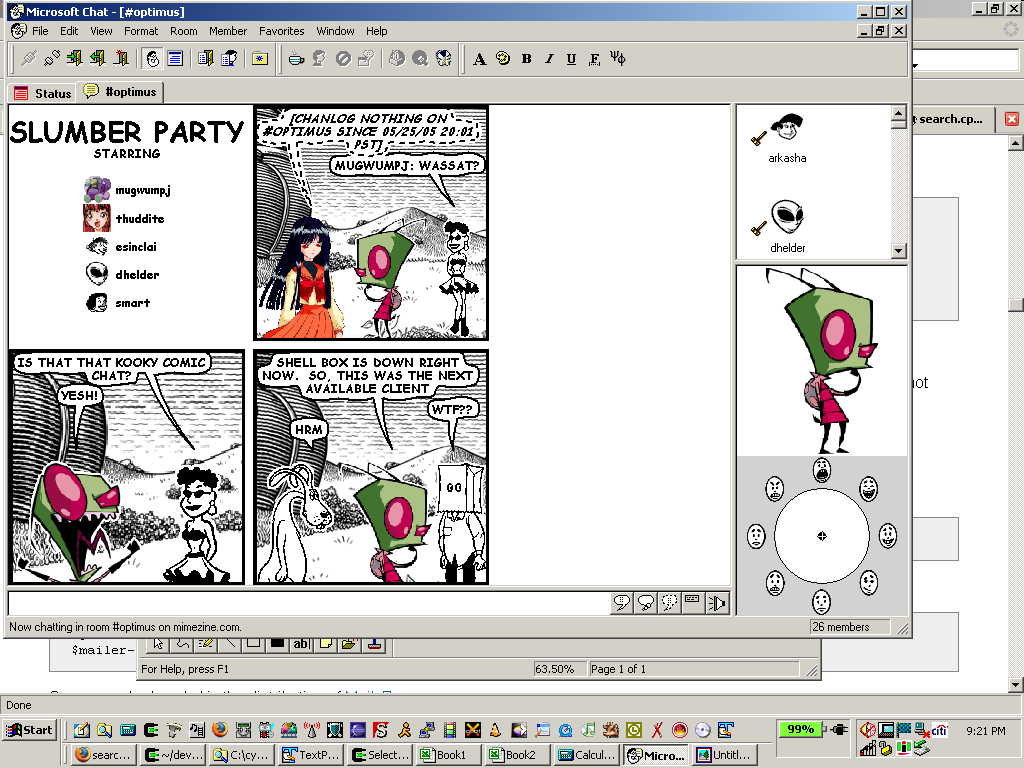
Task: Pick the bored neutral face at the wheel bottom
Action: pos(822,601)
